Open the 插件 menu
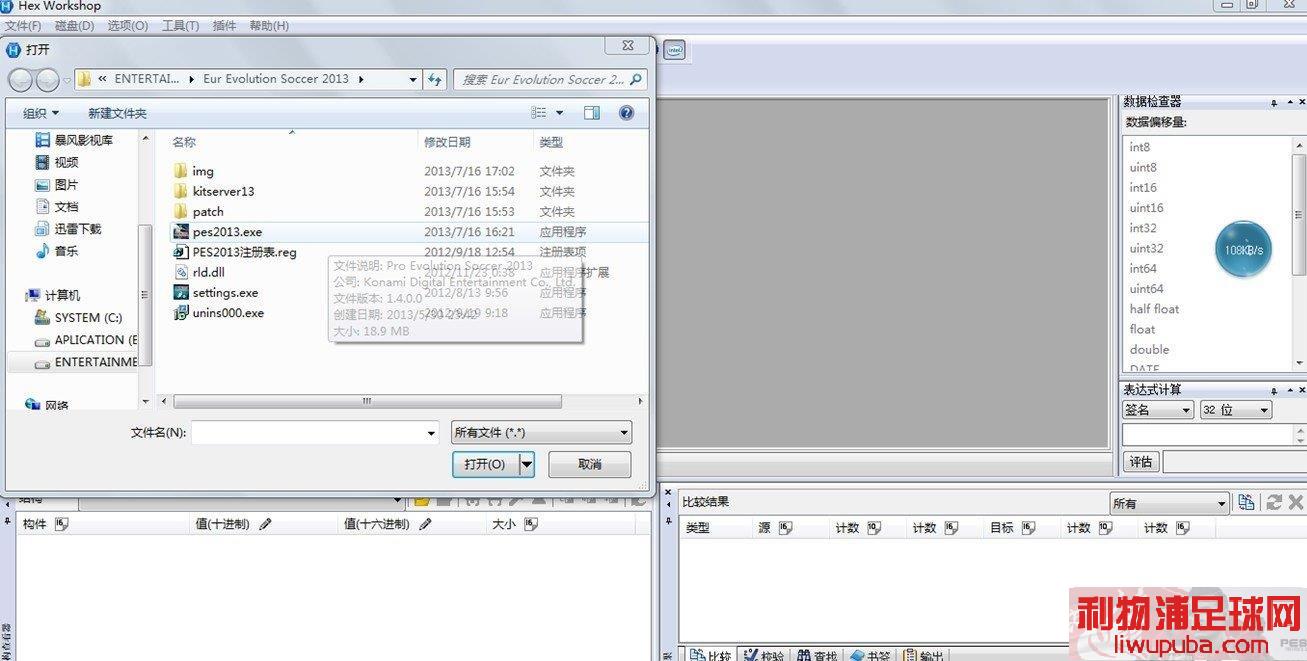The image size is (1307, 661). click(224, 25)
